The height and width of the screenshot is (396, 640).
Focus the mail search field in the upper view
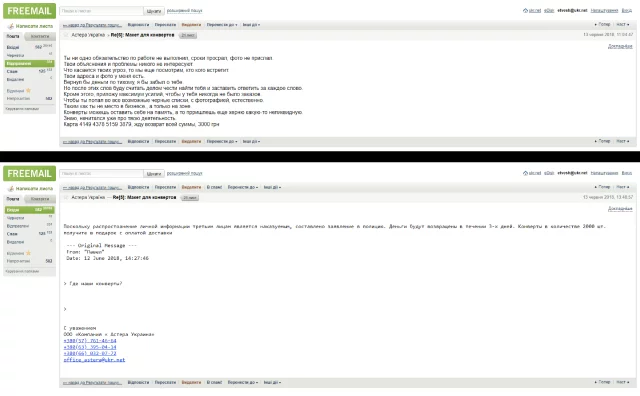pos(101,11)
